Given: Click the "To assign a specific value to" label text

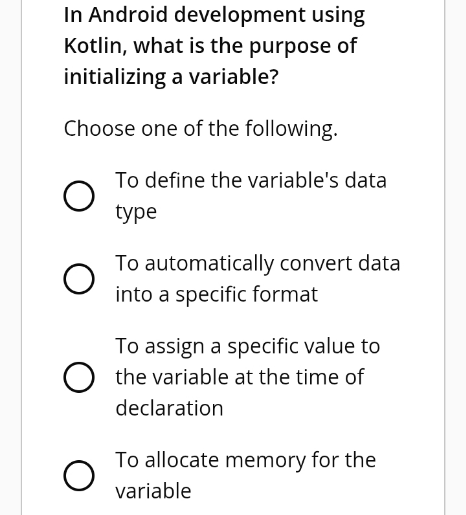Looking at the screenshot, I should 248,346.
